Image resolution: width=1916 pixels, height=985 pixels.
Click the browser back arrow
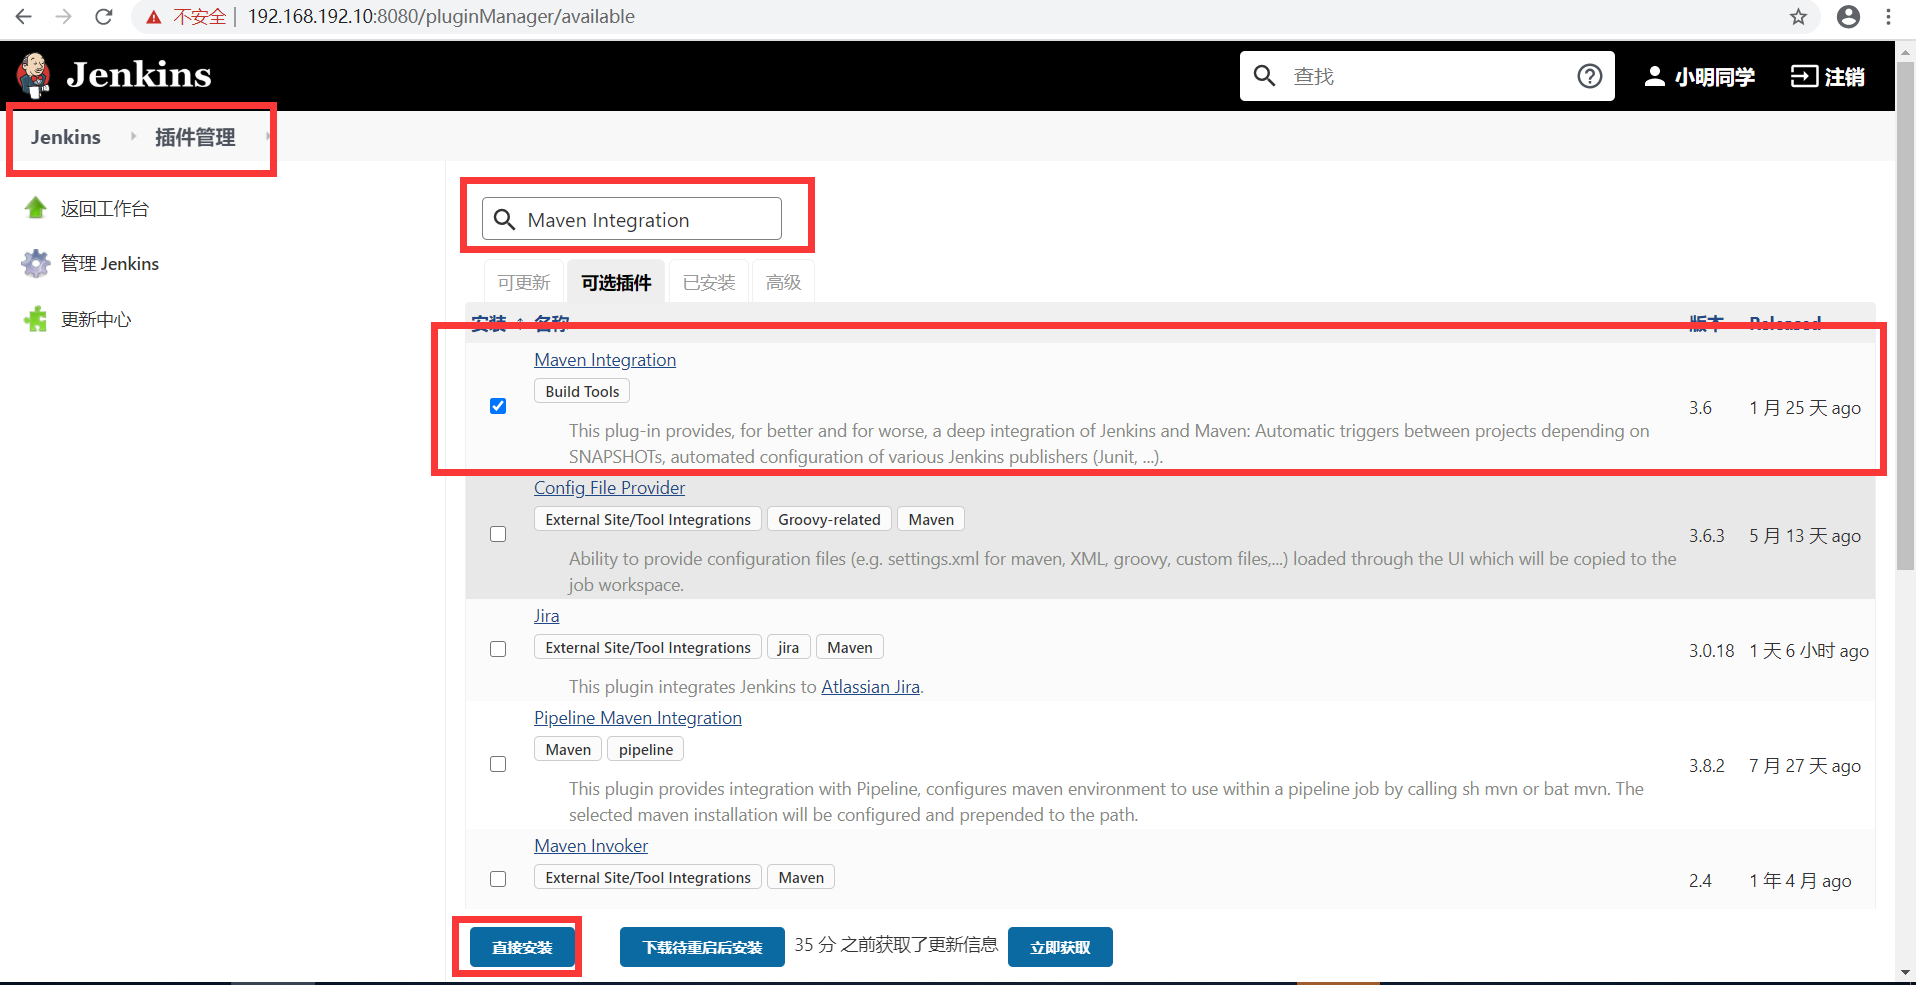pyautogui.click(x=23, y=17)
